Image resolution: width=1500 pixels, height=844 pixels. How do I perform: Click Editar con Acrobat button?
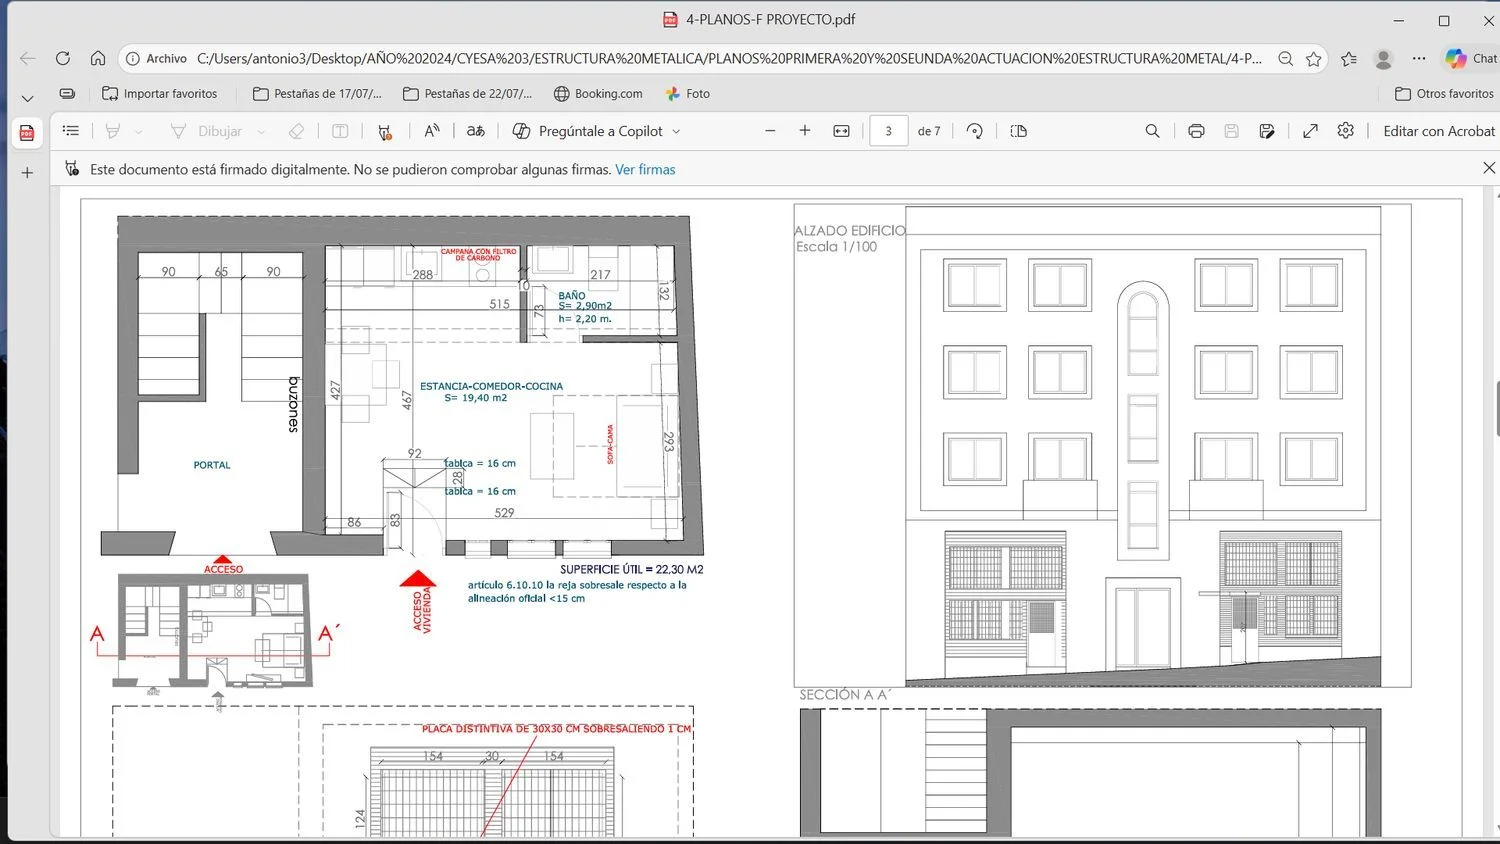pos(1438,131)
